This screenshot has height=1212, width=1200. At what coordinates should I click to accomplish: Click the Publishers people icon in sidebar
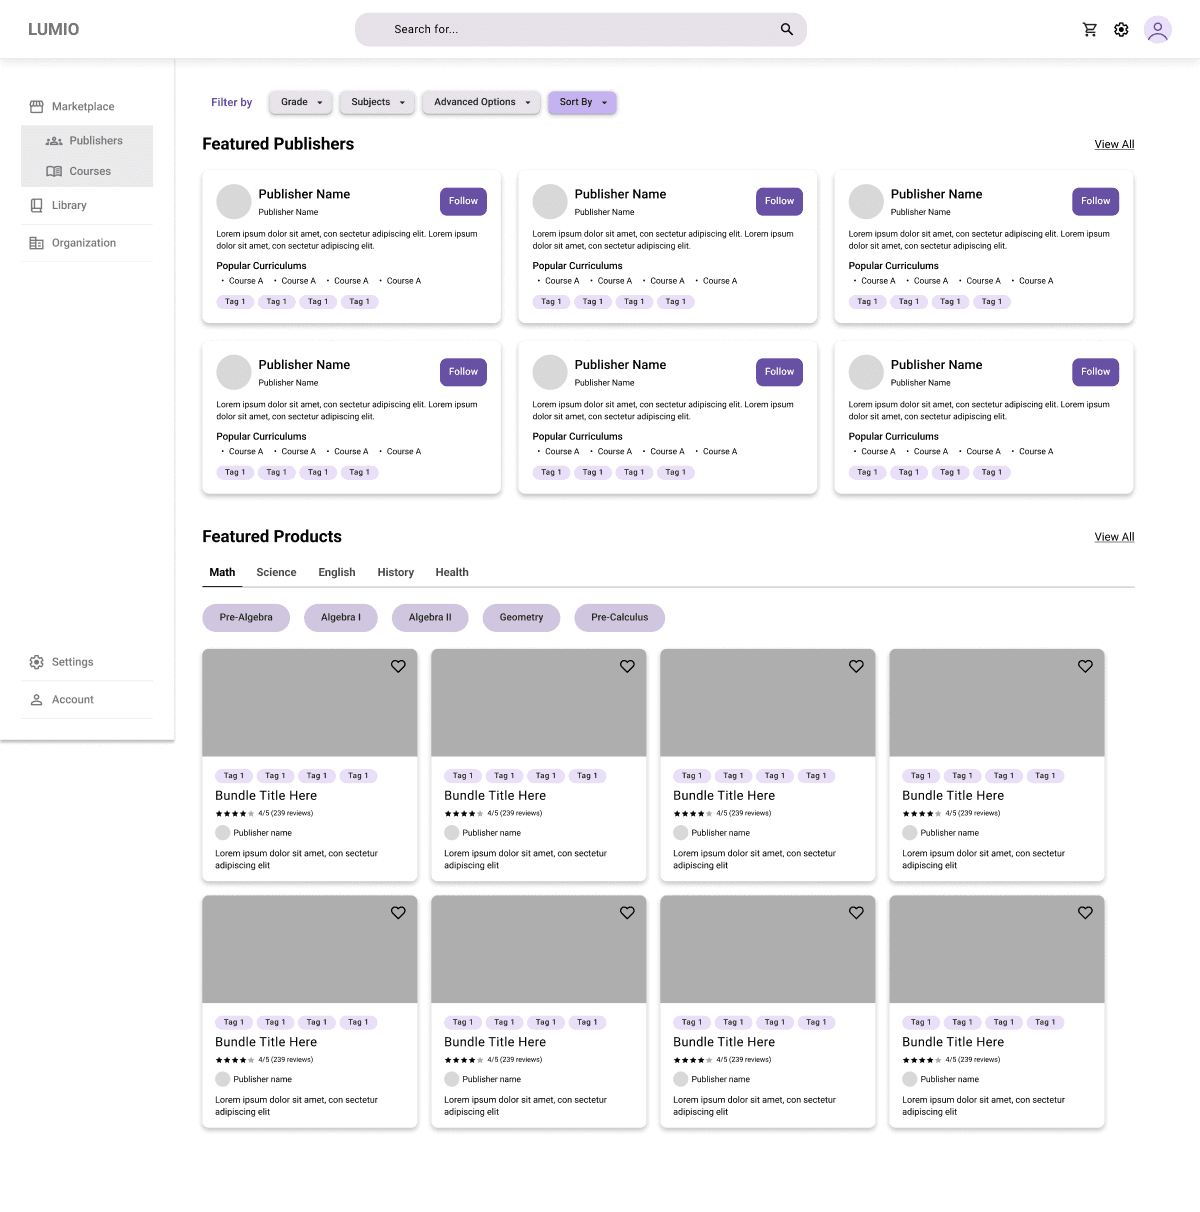point(54,141)
